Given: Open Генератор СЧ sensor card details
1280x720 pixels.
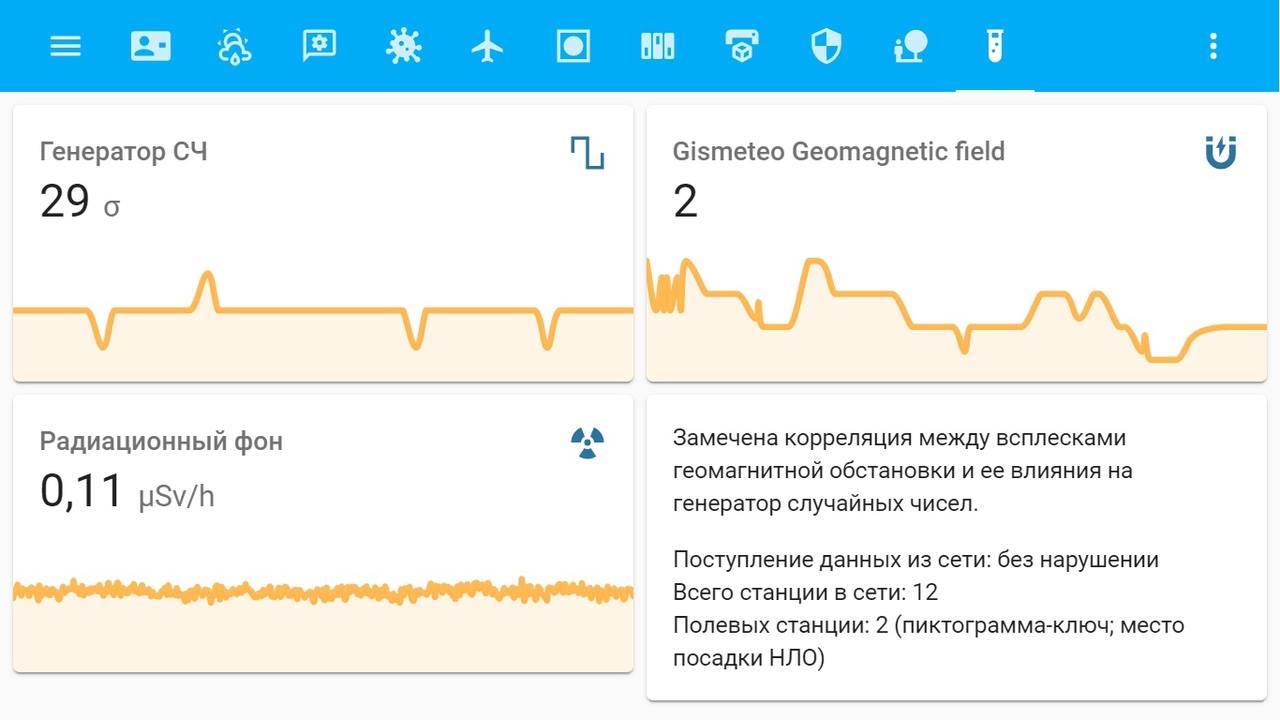Looking at the screenshot, I should tap(323, 243).
